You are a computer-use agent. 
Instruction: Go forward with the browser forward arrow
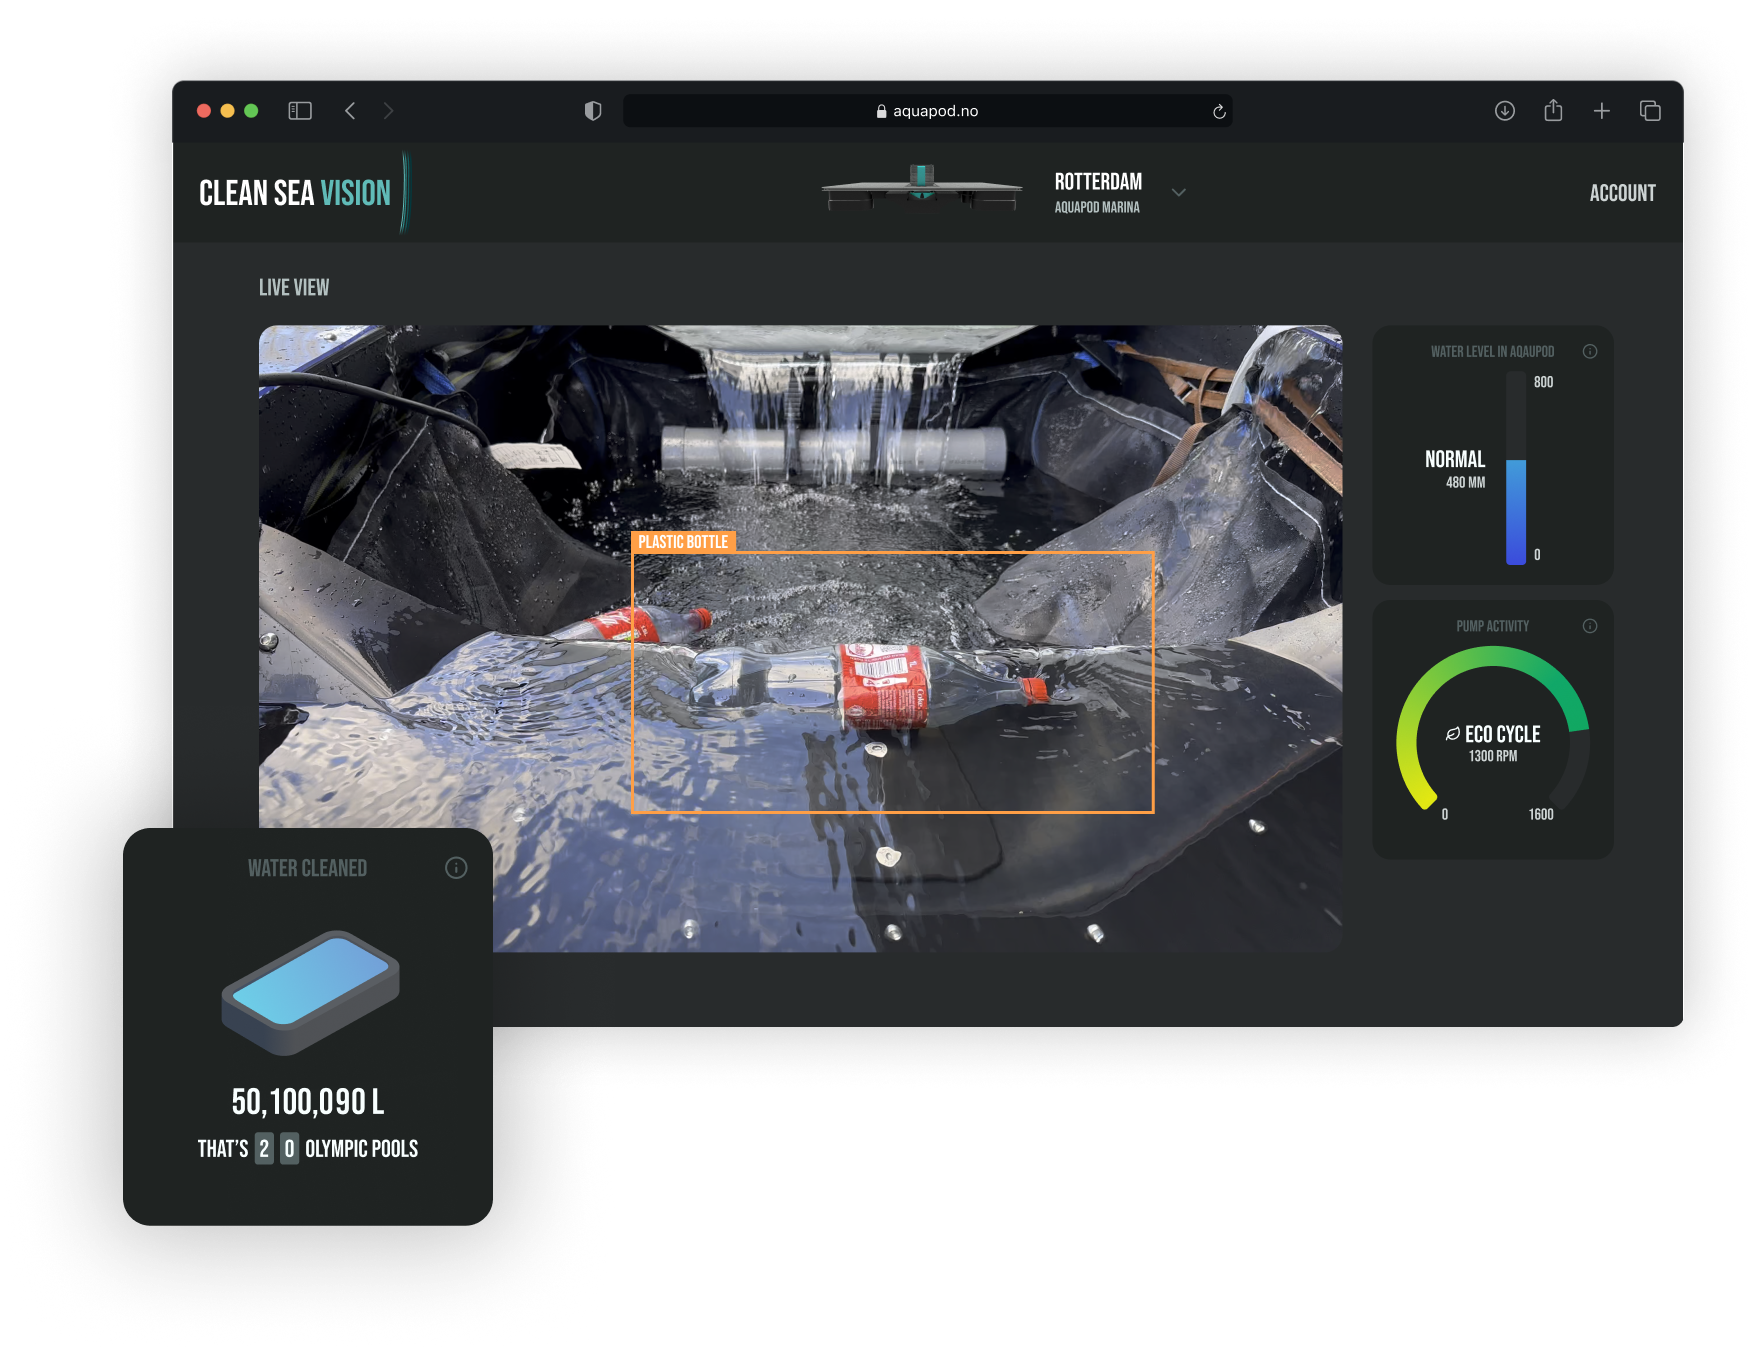[388, 111]
